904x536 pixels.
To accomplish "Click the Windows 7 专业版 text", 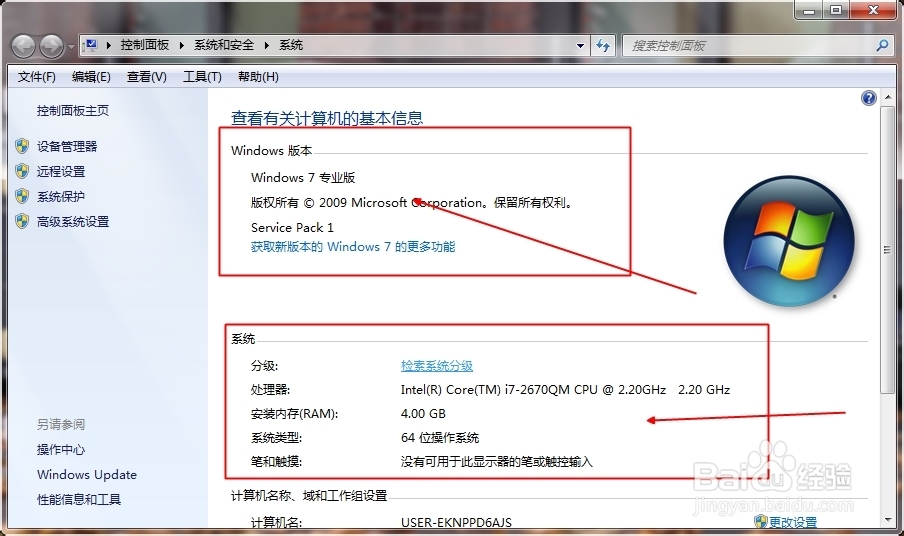I will pos(303,178).
